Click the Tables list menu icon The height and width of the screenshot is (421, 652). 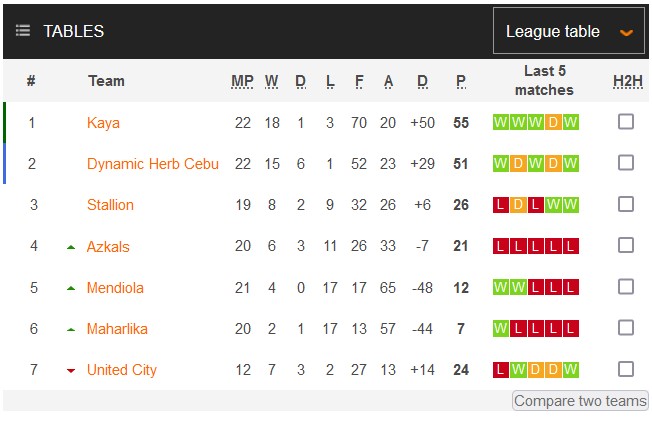pos(23,31)
